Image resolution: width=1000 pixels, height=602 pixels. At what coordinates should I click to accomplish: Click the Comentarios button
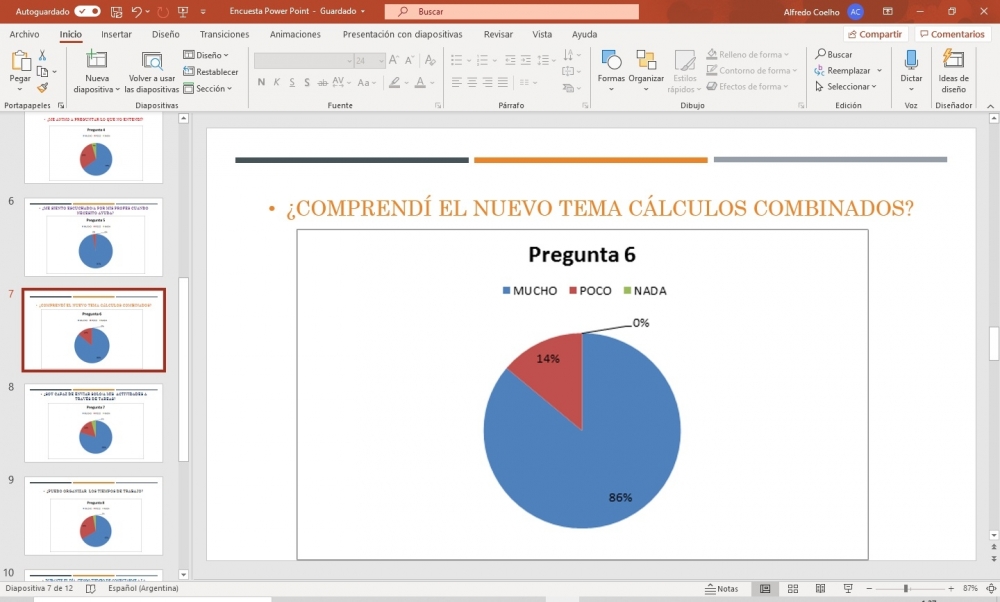(952, 34)
